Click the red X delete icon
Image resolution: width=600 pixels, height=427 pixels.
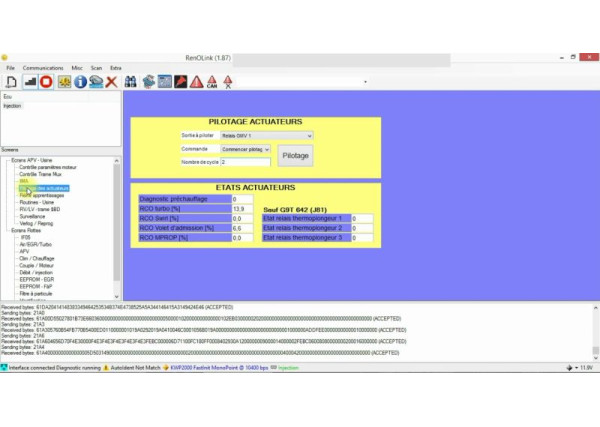pyautogui.click(x=111, y=81)
